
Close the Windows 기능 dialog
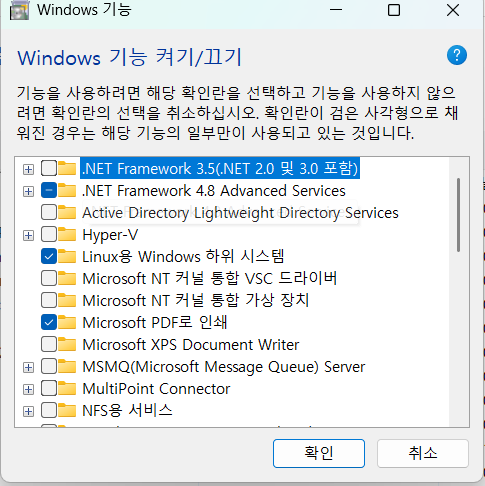(x=453, y=10)
